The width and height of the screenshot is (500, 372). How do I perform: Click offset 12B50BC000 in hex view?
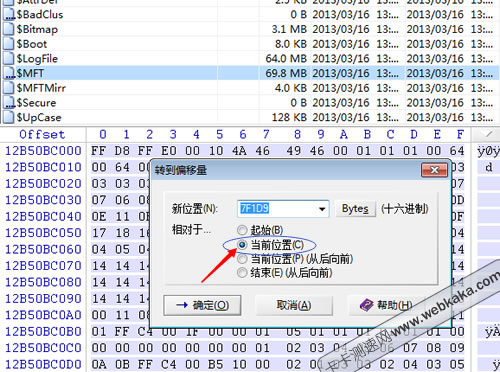43,151
